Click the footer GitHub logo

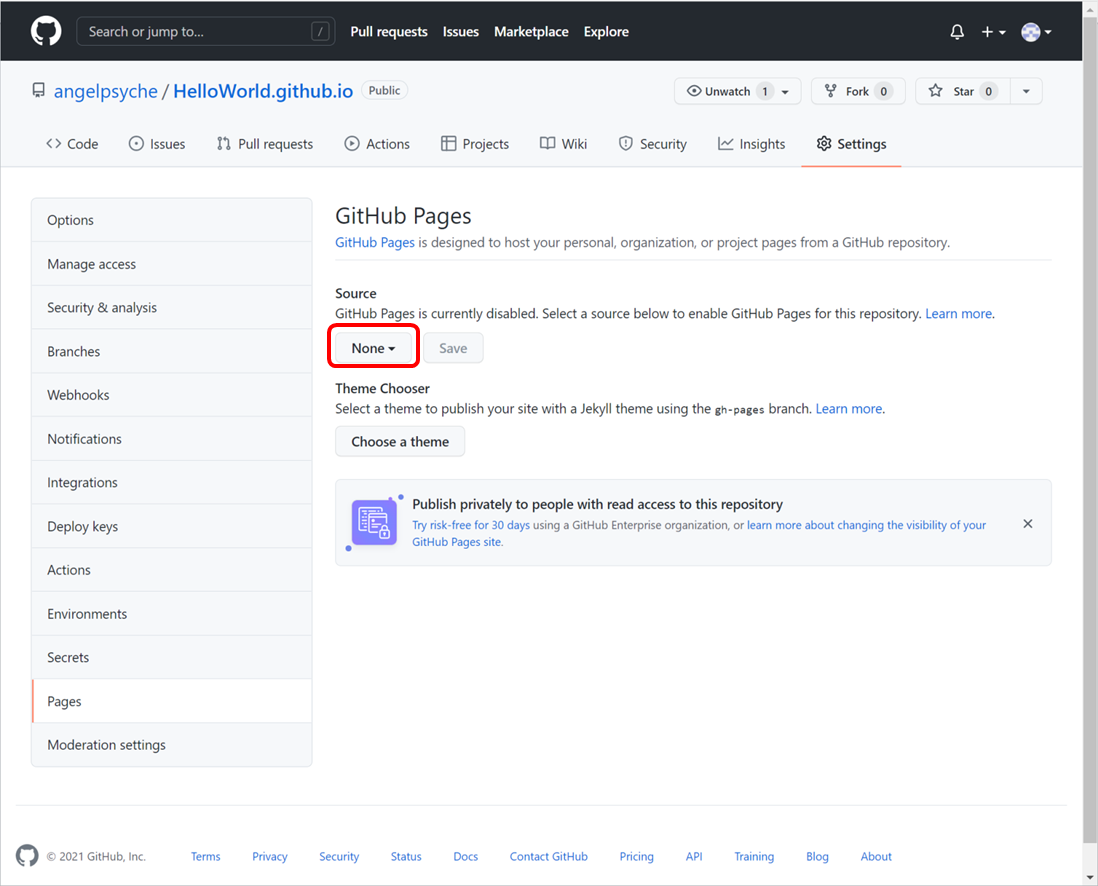coord(27,856)
